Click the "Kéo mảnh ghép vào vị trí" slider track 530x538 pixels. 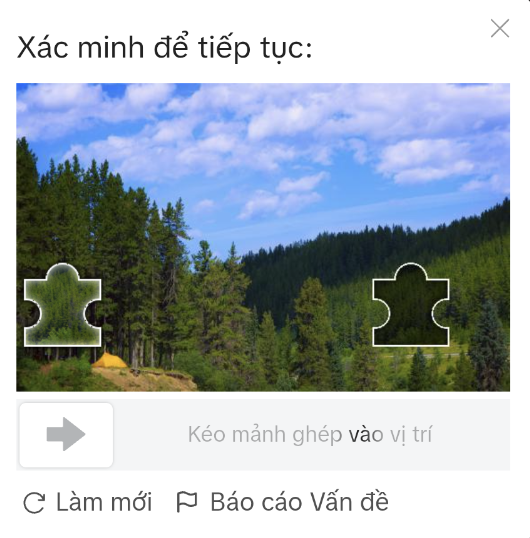(x=263, y=435)
